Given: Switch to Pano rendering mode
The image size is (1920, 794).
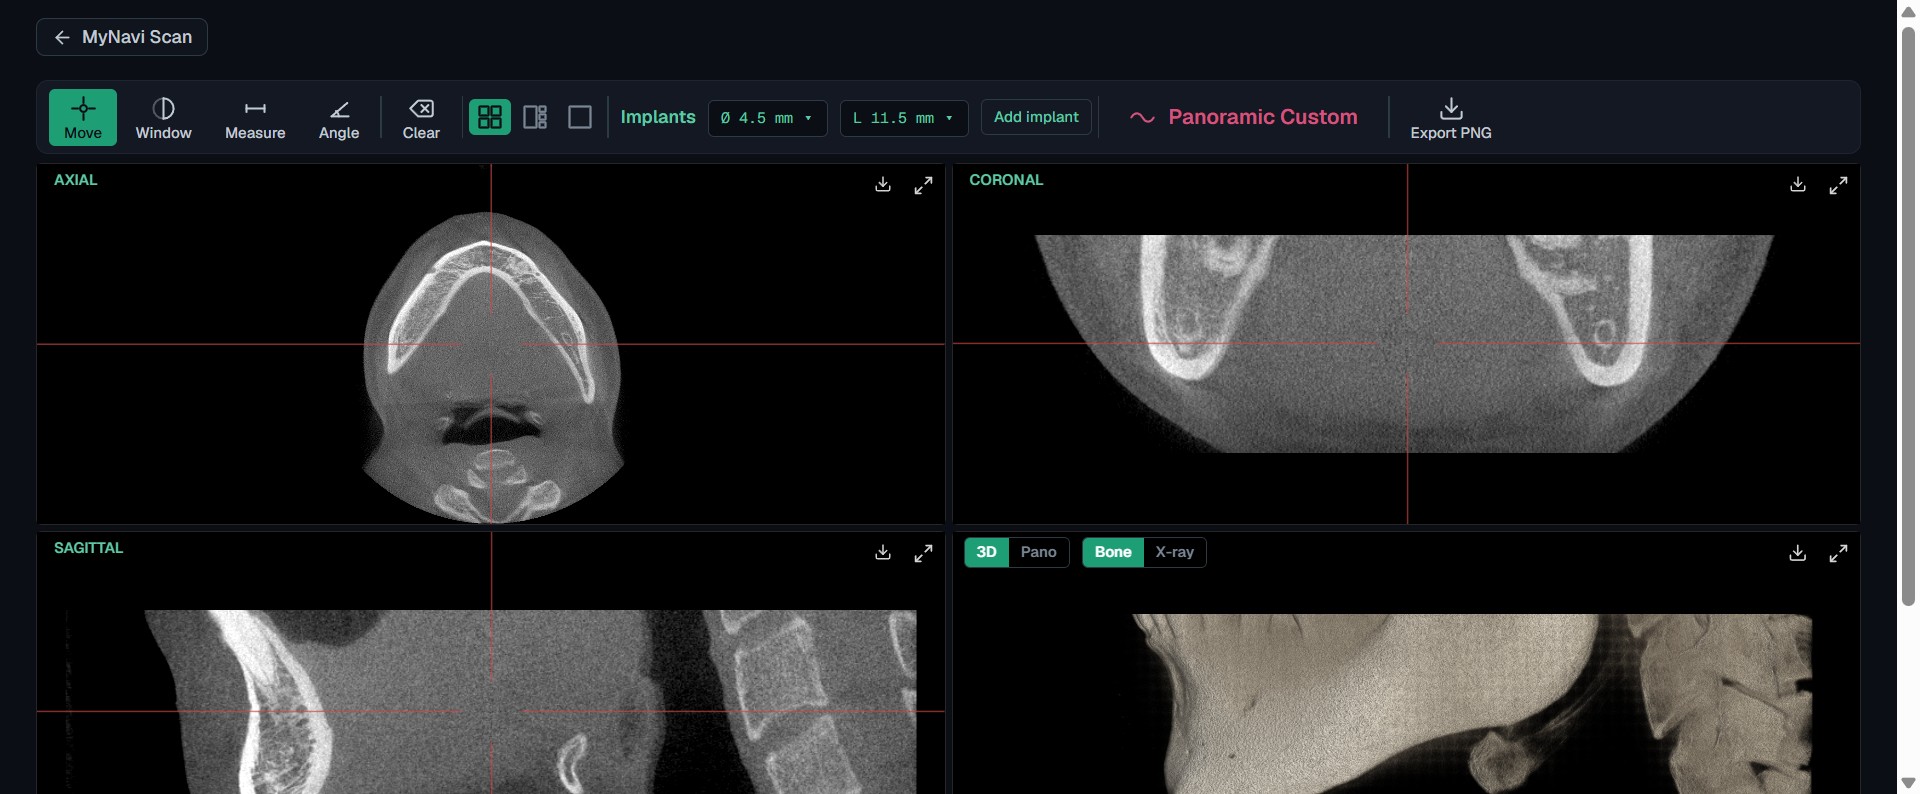Looking at the screenshot, I should click(x=1039, y=552).
